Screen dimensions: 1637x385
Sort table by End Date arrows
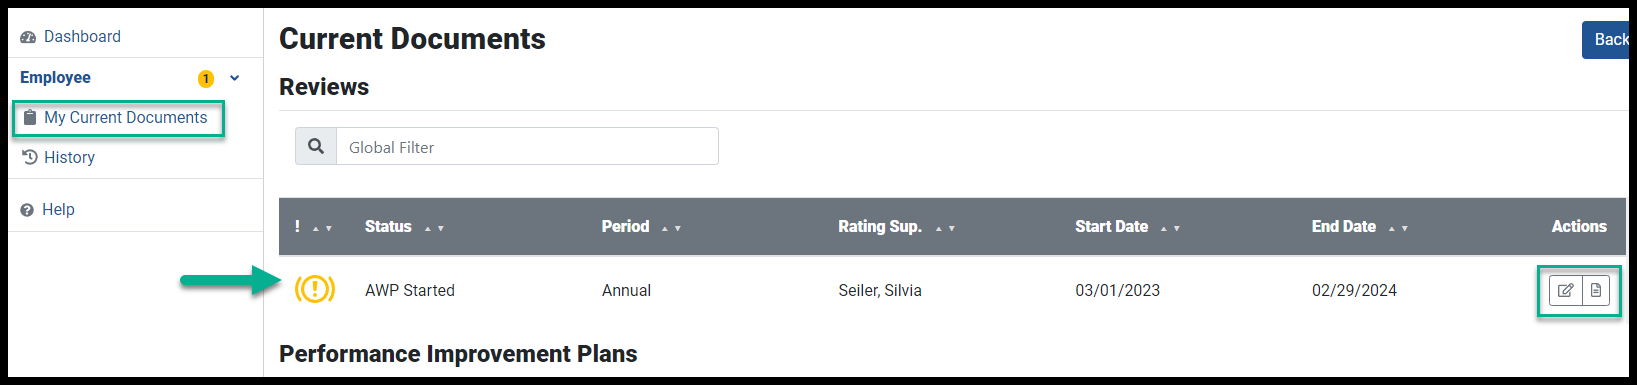click(1398, 228)
